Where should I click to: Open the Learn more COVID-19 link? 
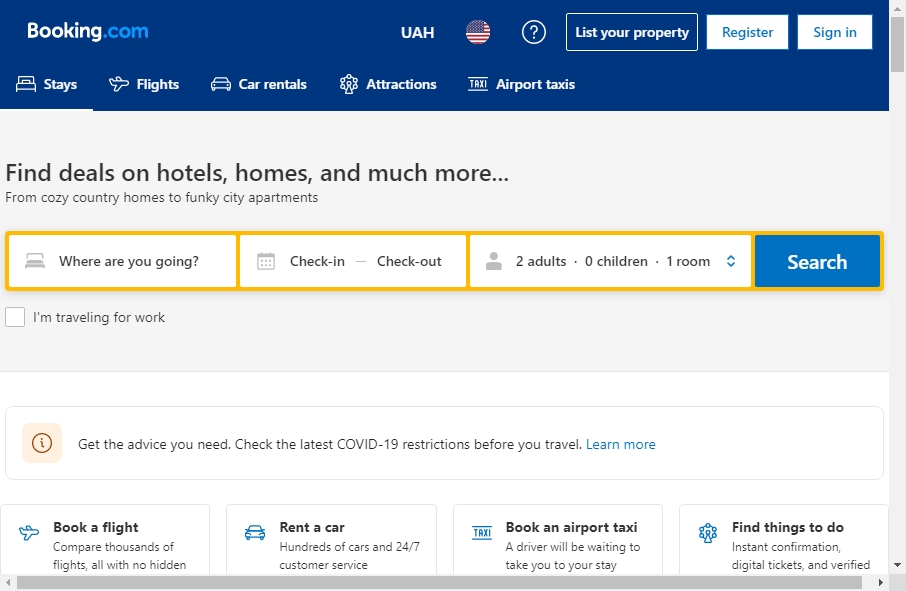pyautogui.click(x=621, y=444)
